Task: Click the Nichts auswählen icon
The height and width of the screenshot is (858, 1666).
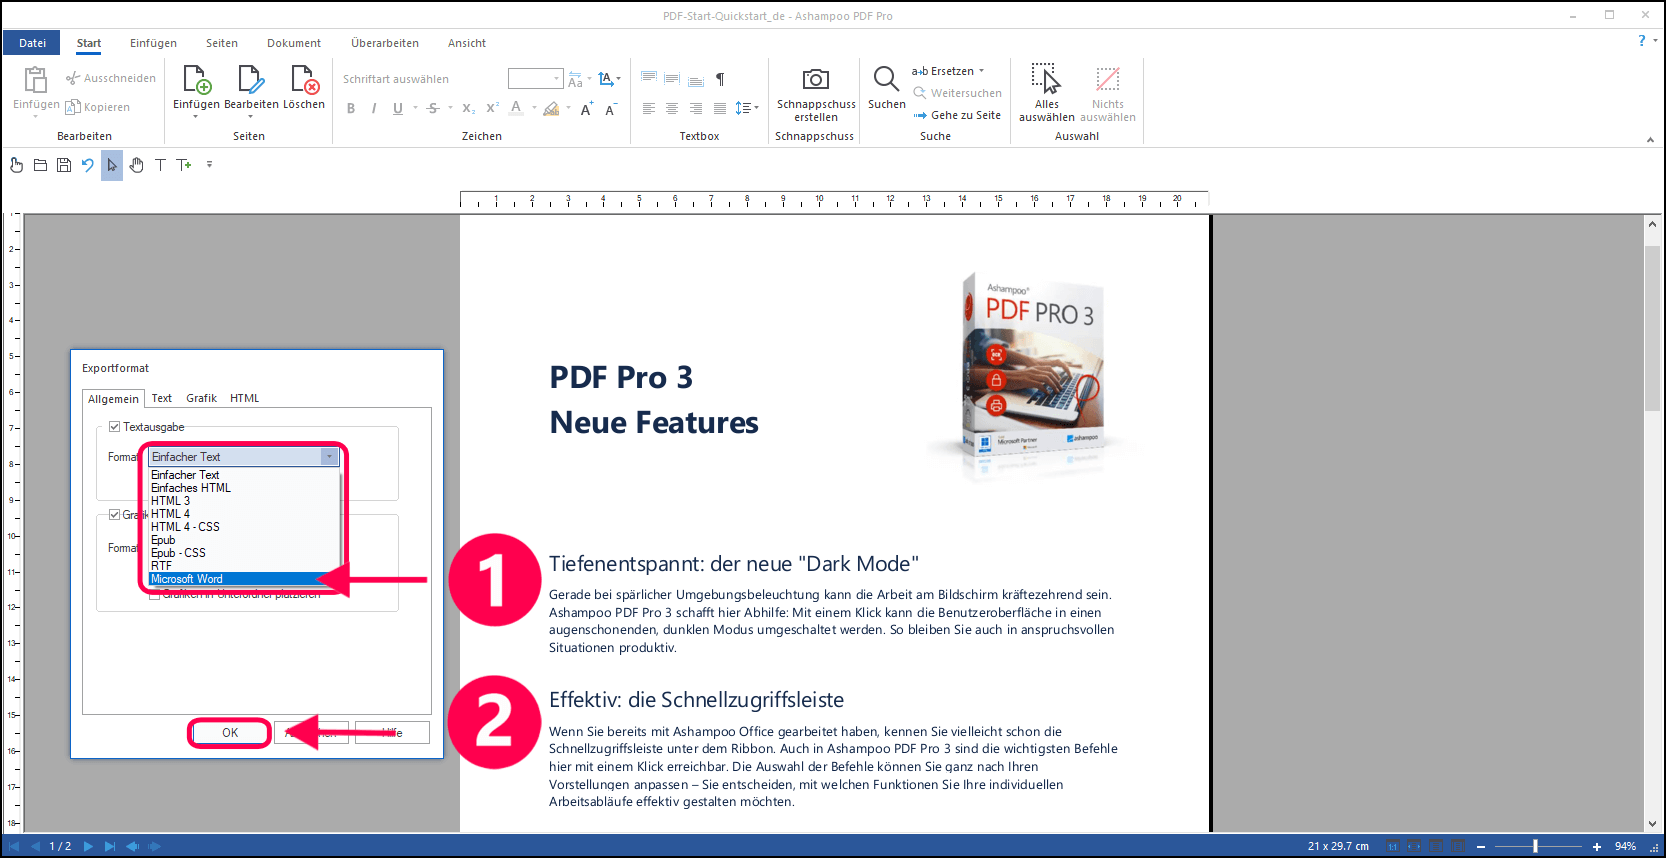Action: pyautogui.click(x=1107, y=79)
